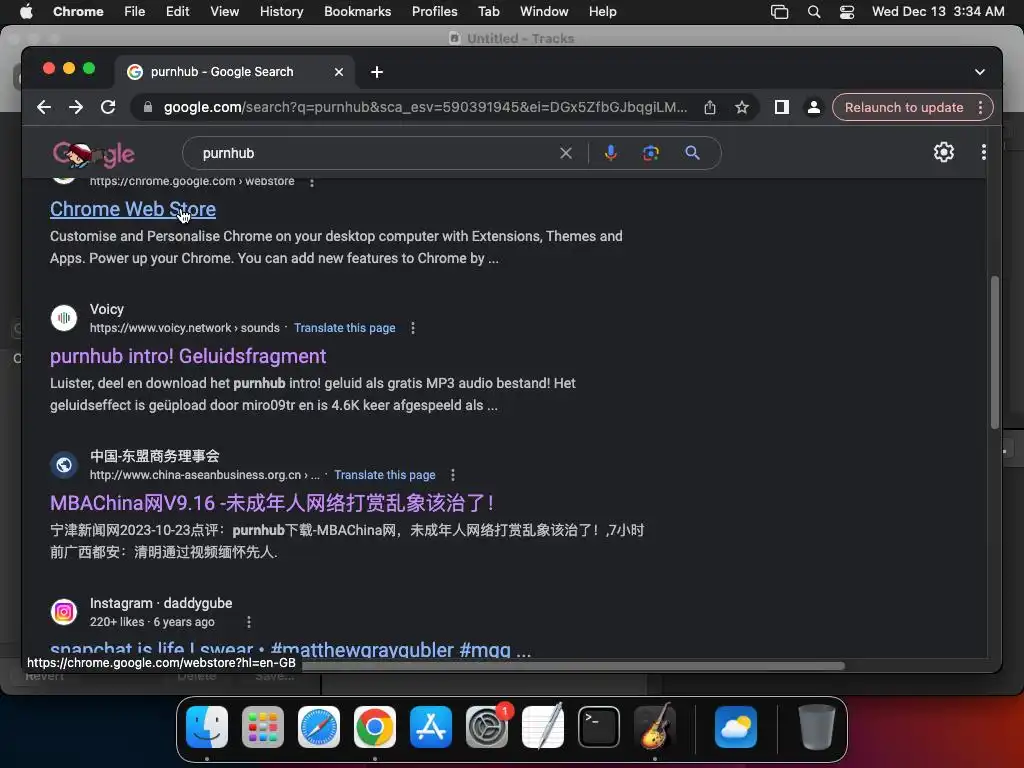Screen dimensions: 1024x768
Task: Open the Weather app in the Dock
Action: [735, 727]
